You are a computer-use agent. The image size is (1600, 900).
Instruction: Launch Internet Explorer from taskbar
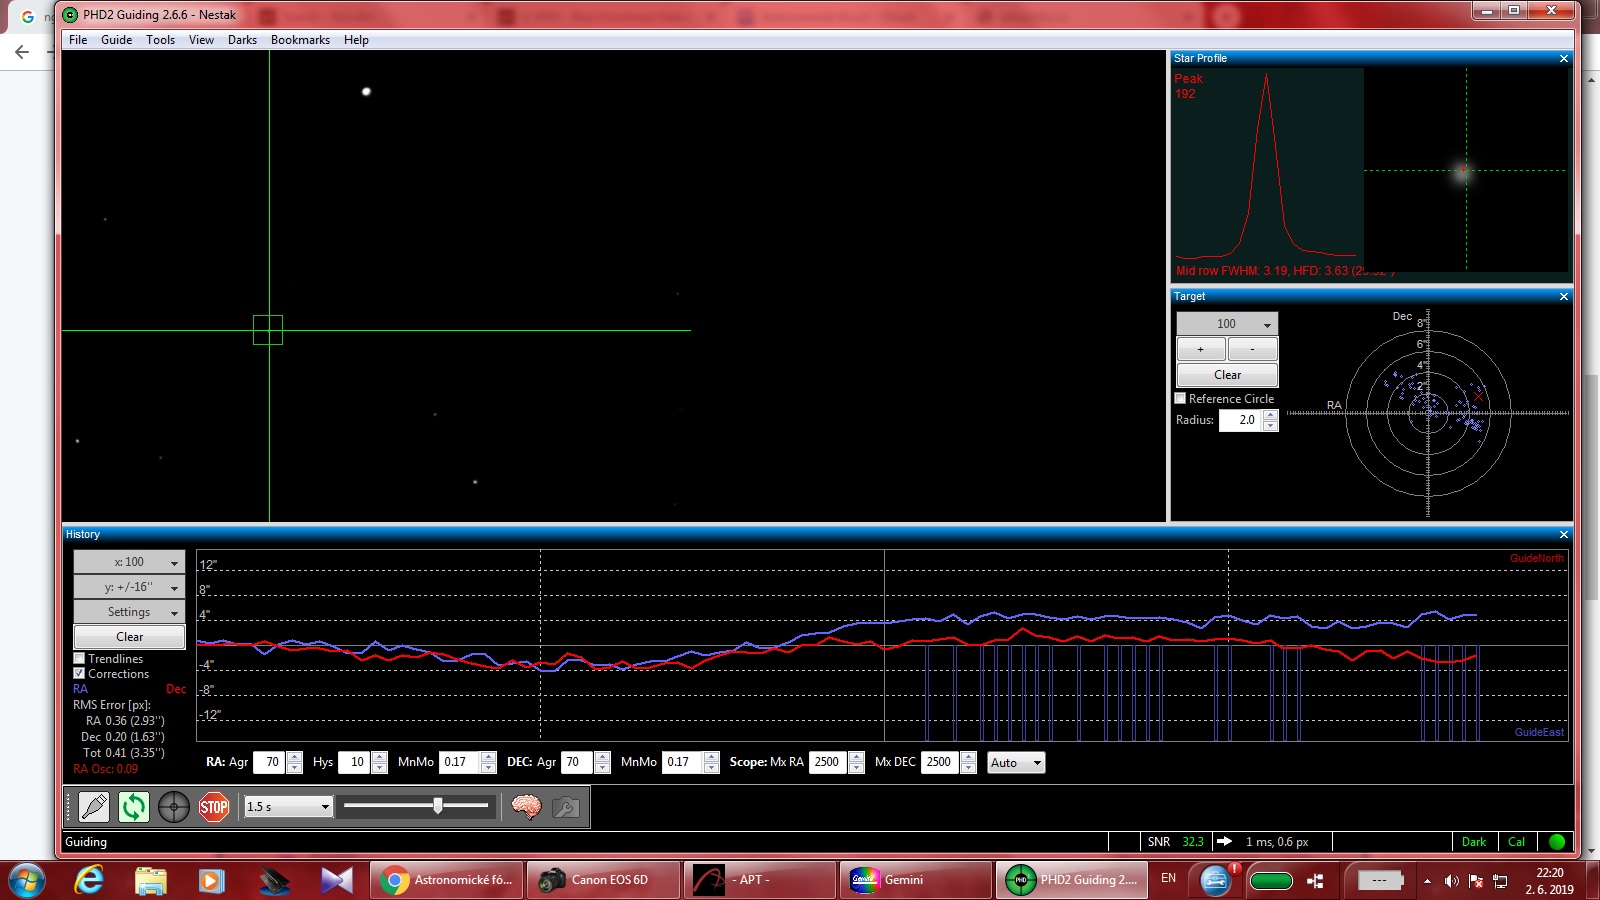point(90,880)
